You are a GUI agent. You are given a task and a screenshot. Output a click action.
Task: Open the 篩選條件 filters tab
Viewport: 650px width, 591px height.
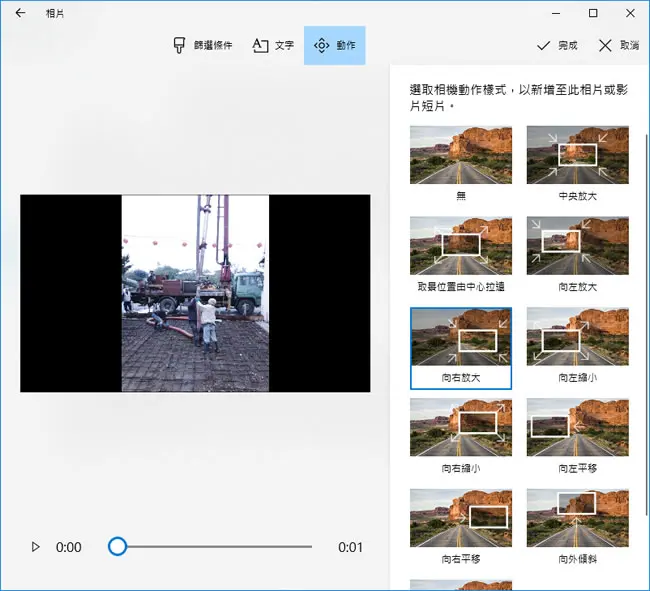coord(203,45)
